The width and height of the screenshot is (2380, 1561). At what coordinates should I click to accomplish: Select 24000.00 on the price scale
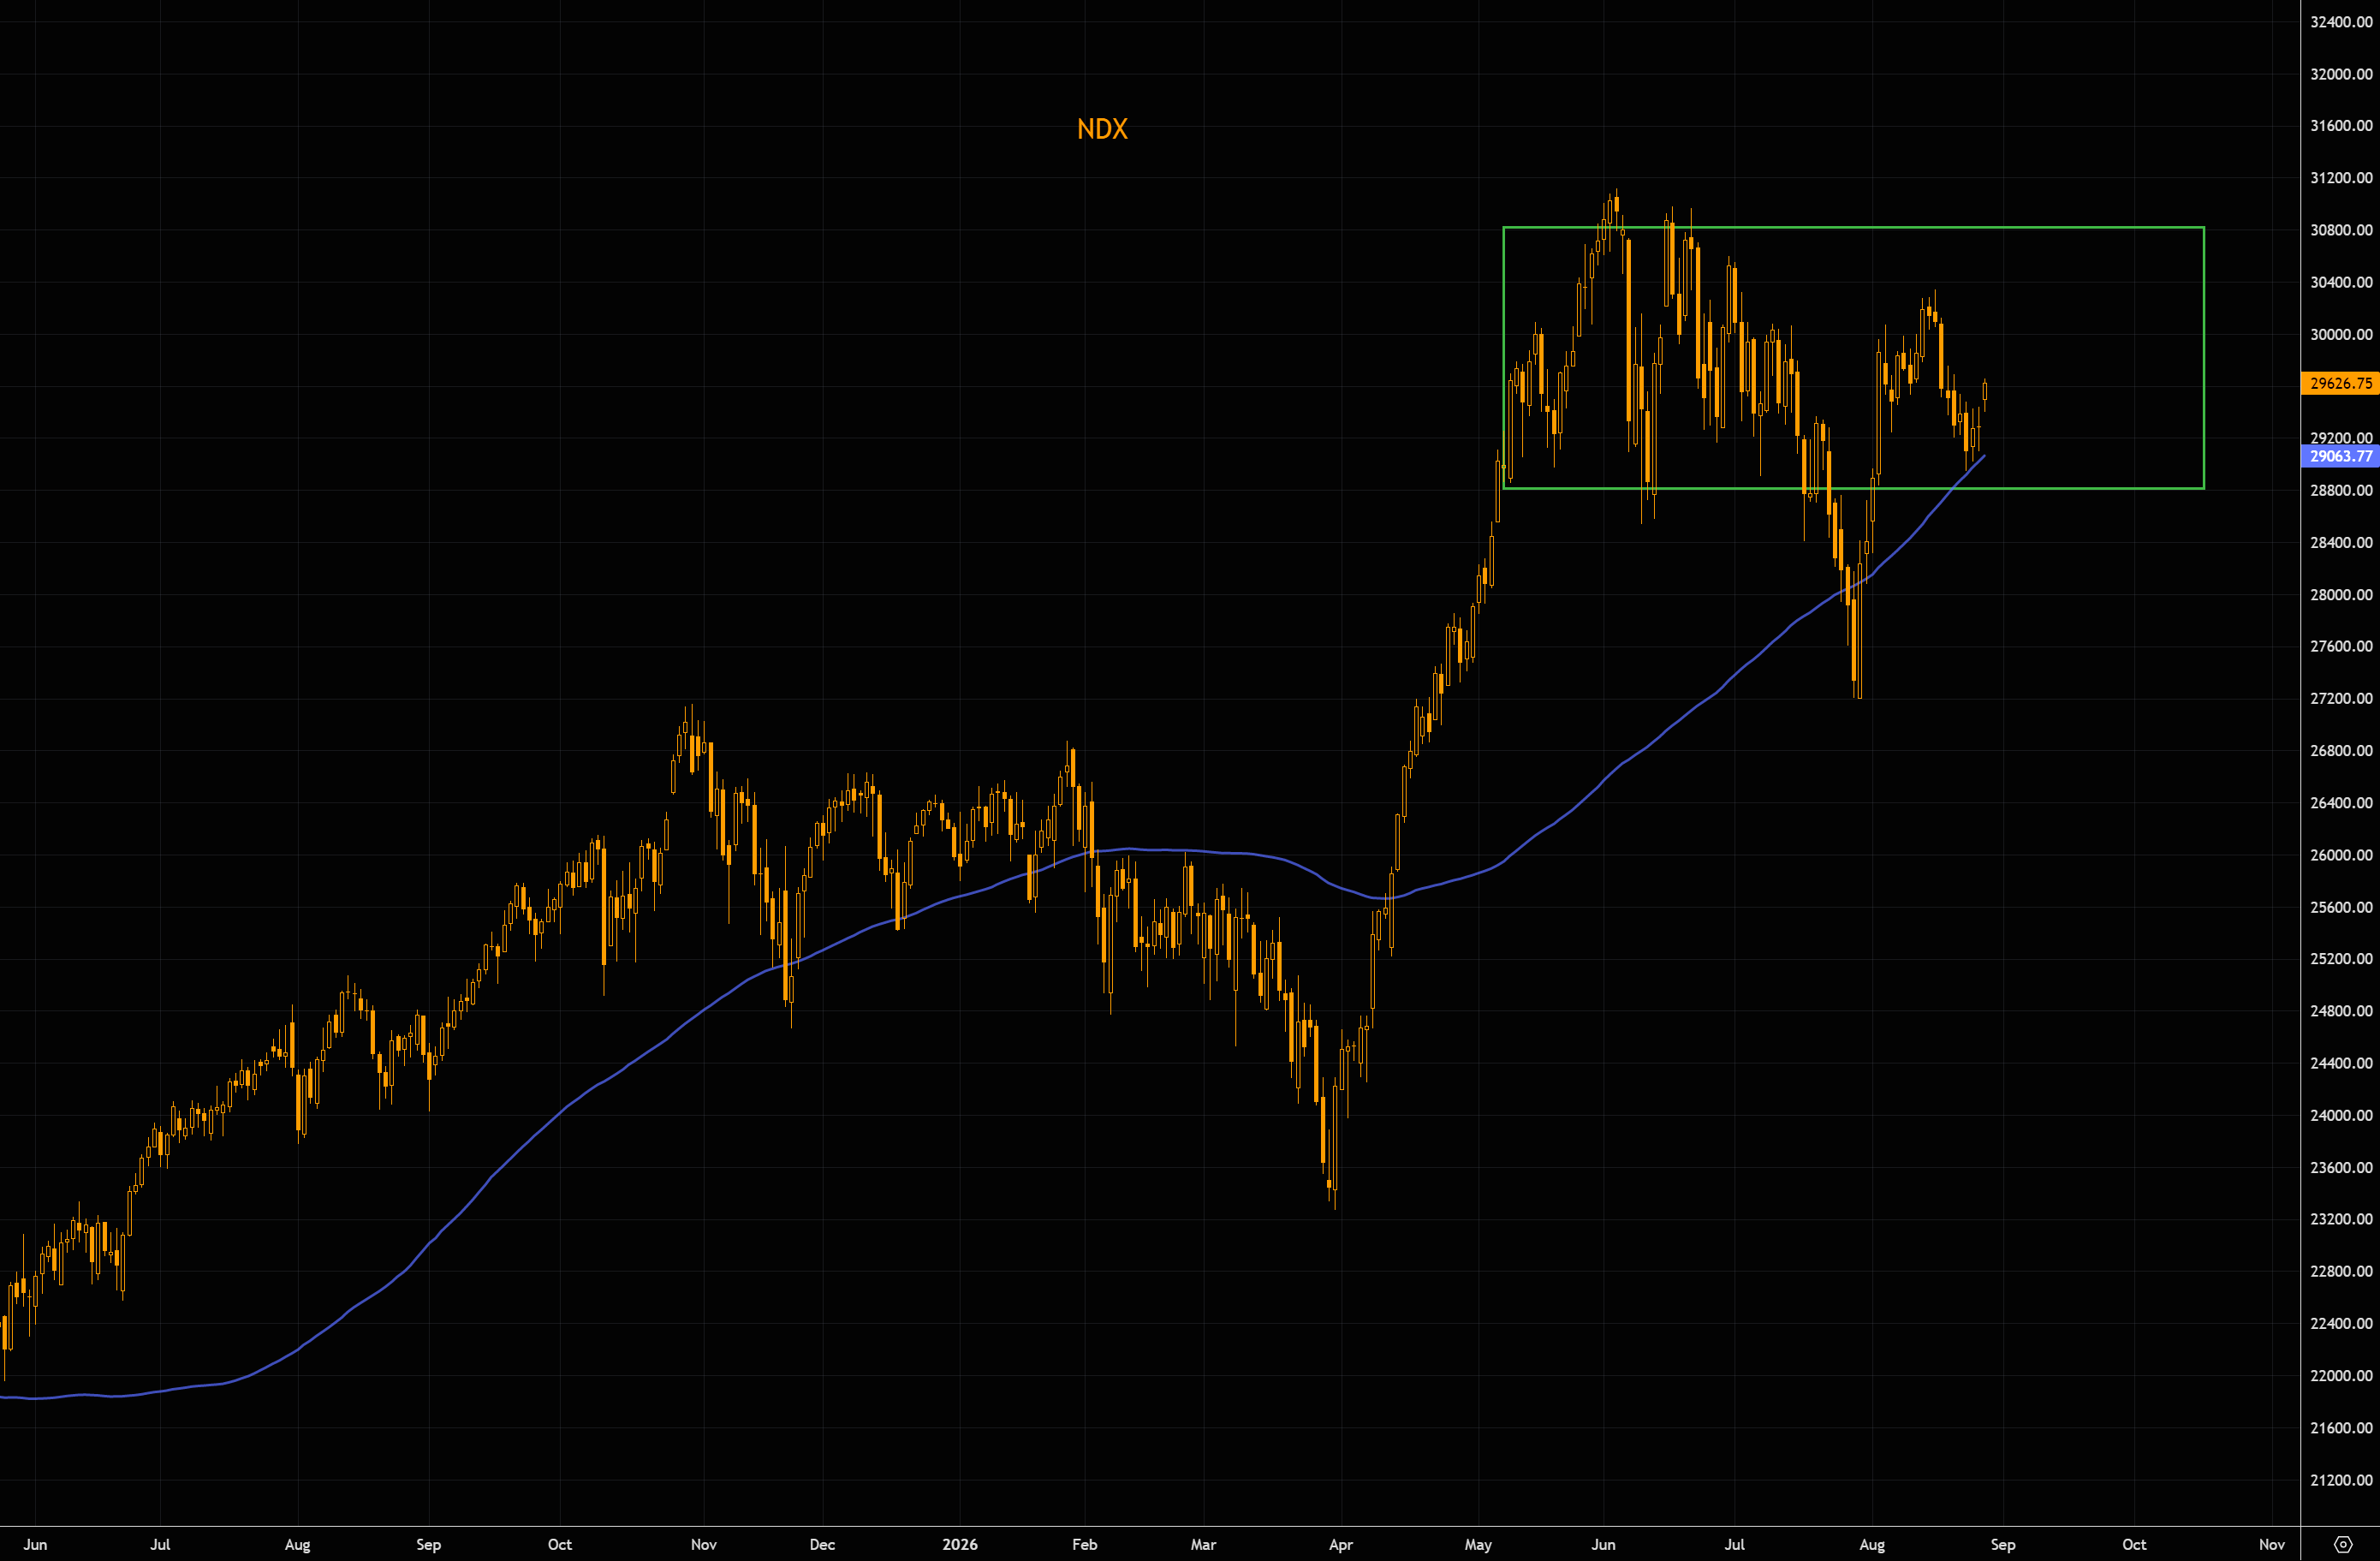click(x=2341, y=1115)
